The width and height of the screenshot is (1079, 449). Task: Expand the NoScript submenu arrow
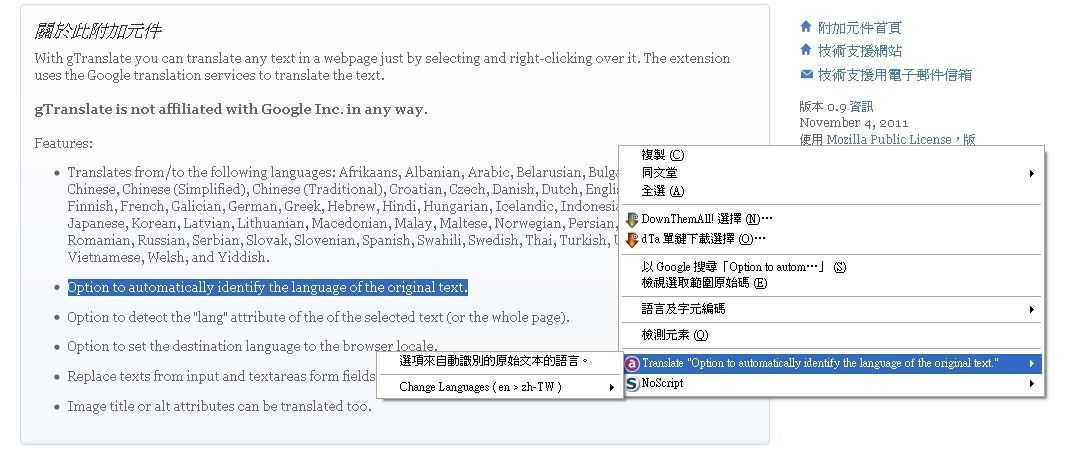1032,384
